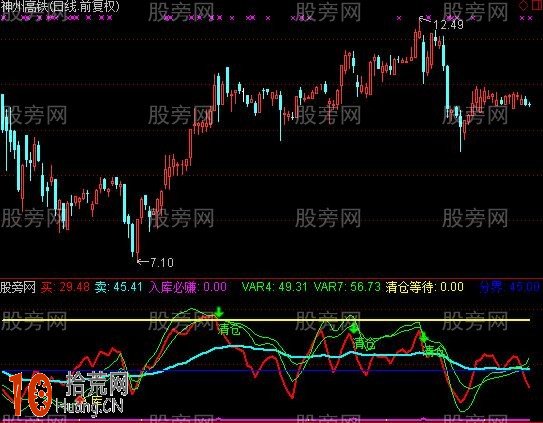
Task: Click the blue horizontal 分界 line
Action: (x=266, y=370)
